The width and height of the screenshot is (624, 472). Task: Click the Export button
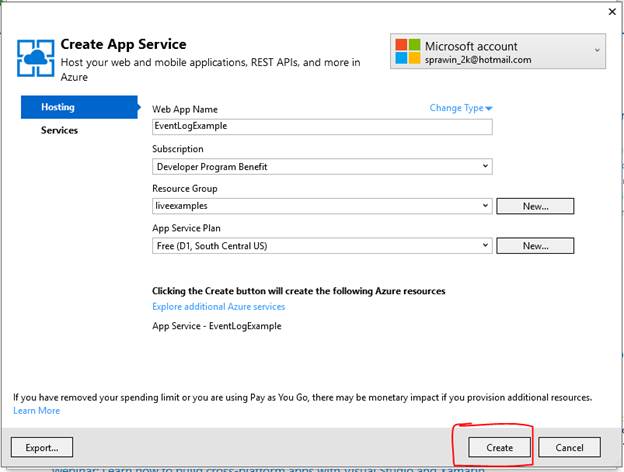[42, 447]
